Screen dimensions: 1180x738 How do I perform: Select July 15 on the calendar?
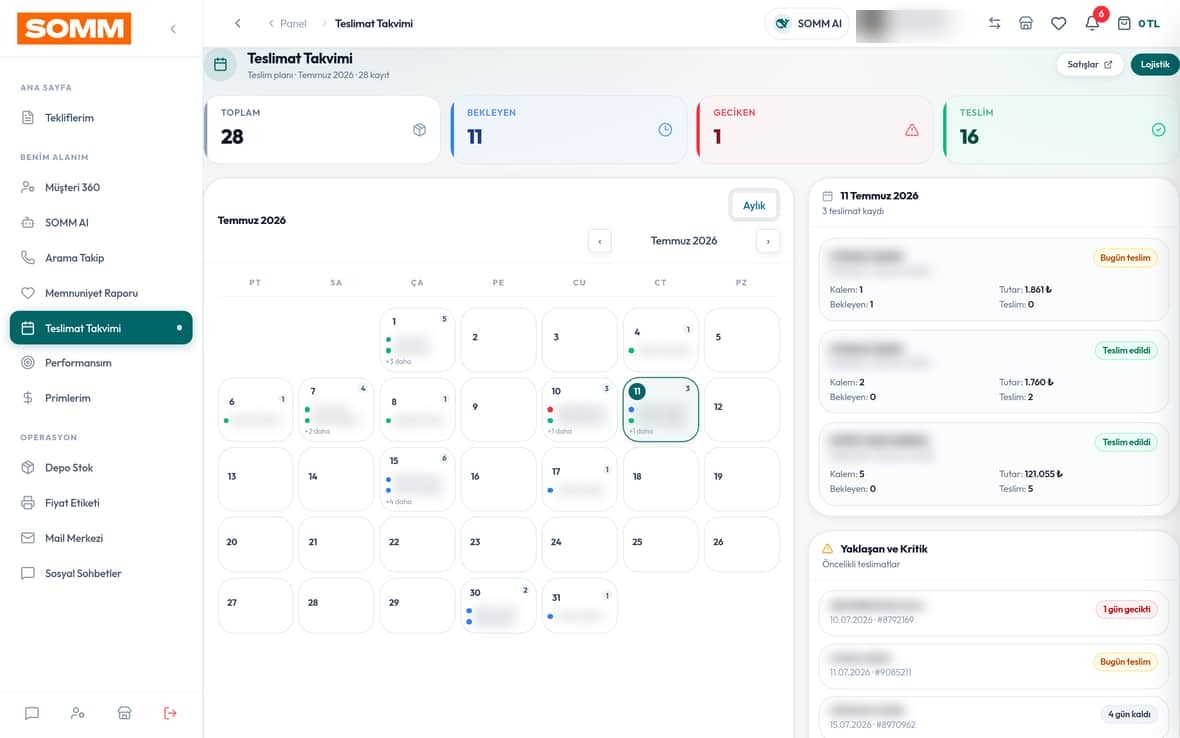point(417,479)
